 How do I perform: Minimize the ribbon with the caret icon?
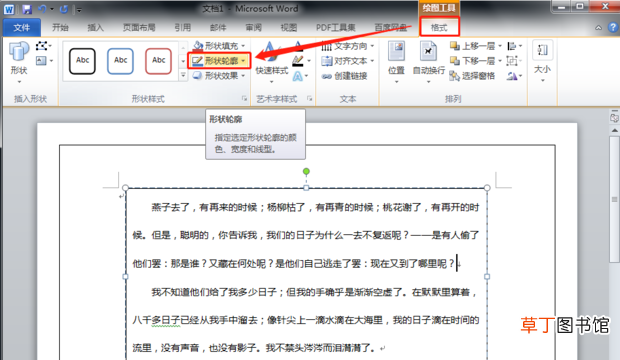click(598, 28)
